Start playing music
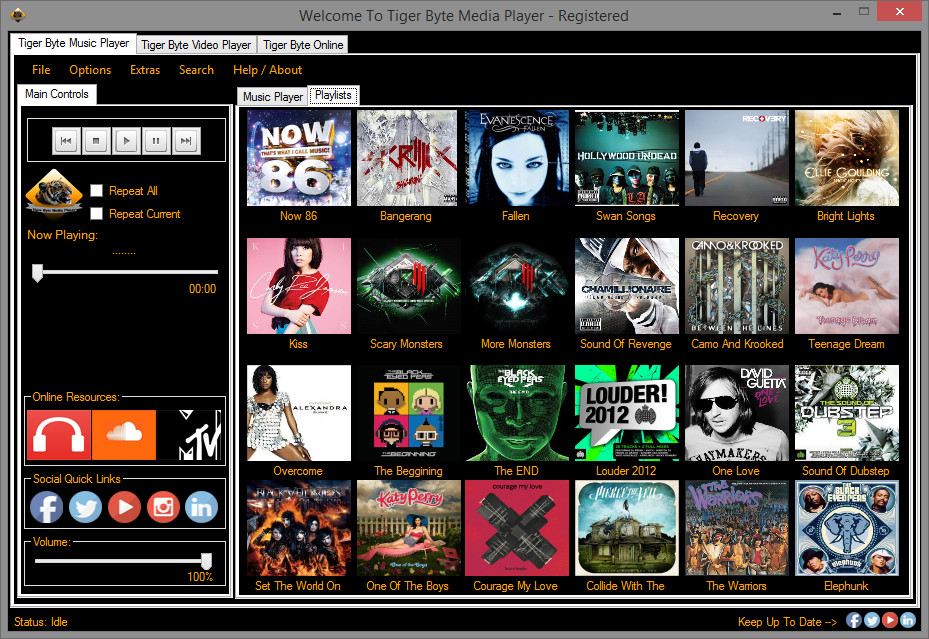929x639 pixels. (126, 141)
